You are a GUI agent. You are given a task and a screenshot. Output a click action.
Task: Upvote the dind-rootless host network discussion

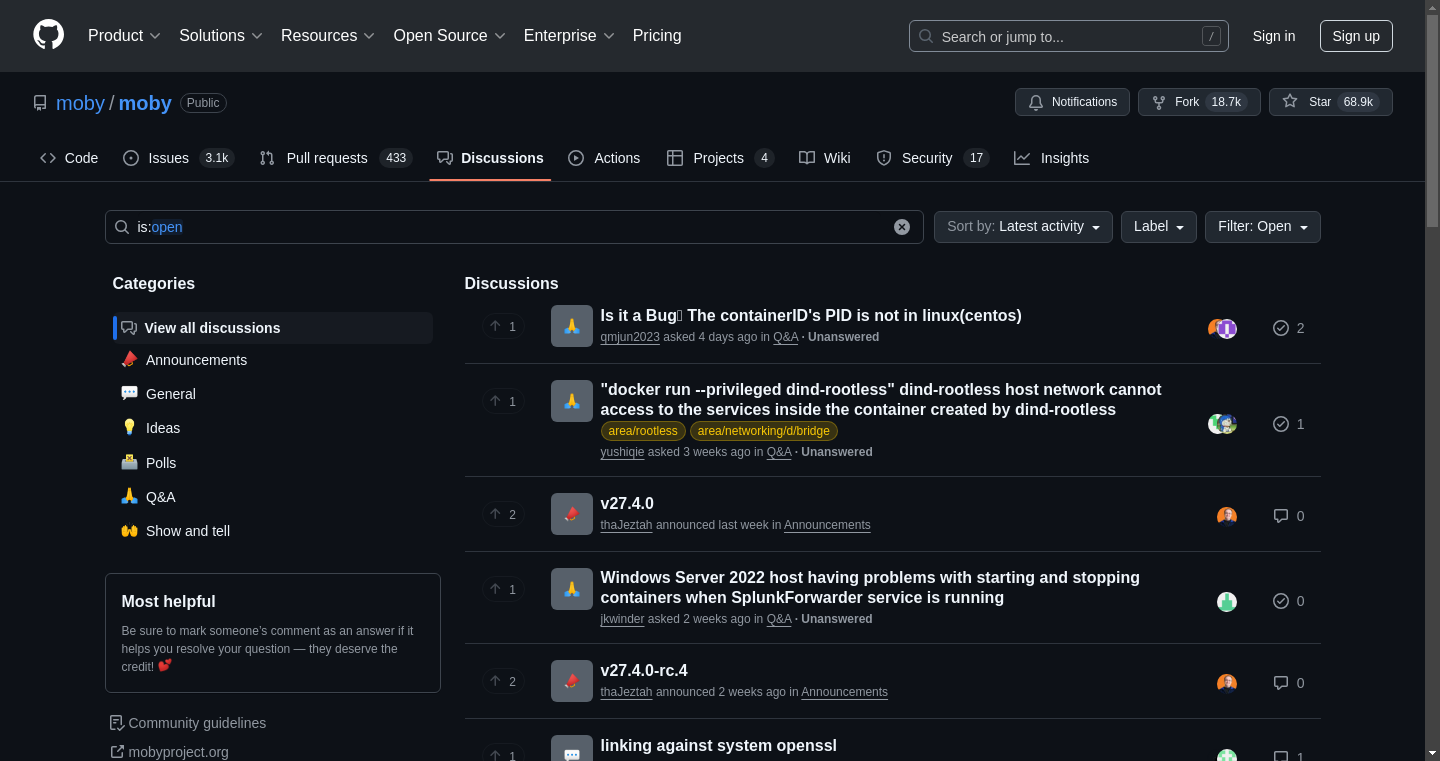click(x=504, y=401)
